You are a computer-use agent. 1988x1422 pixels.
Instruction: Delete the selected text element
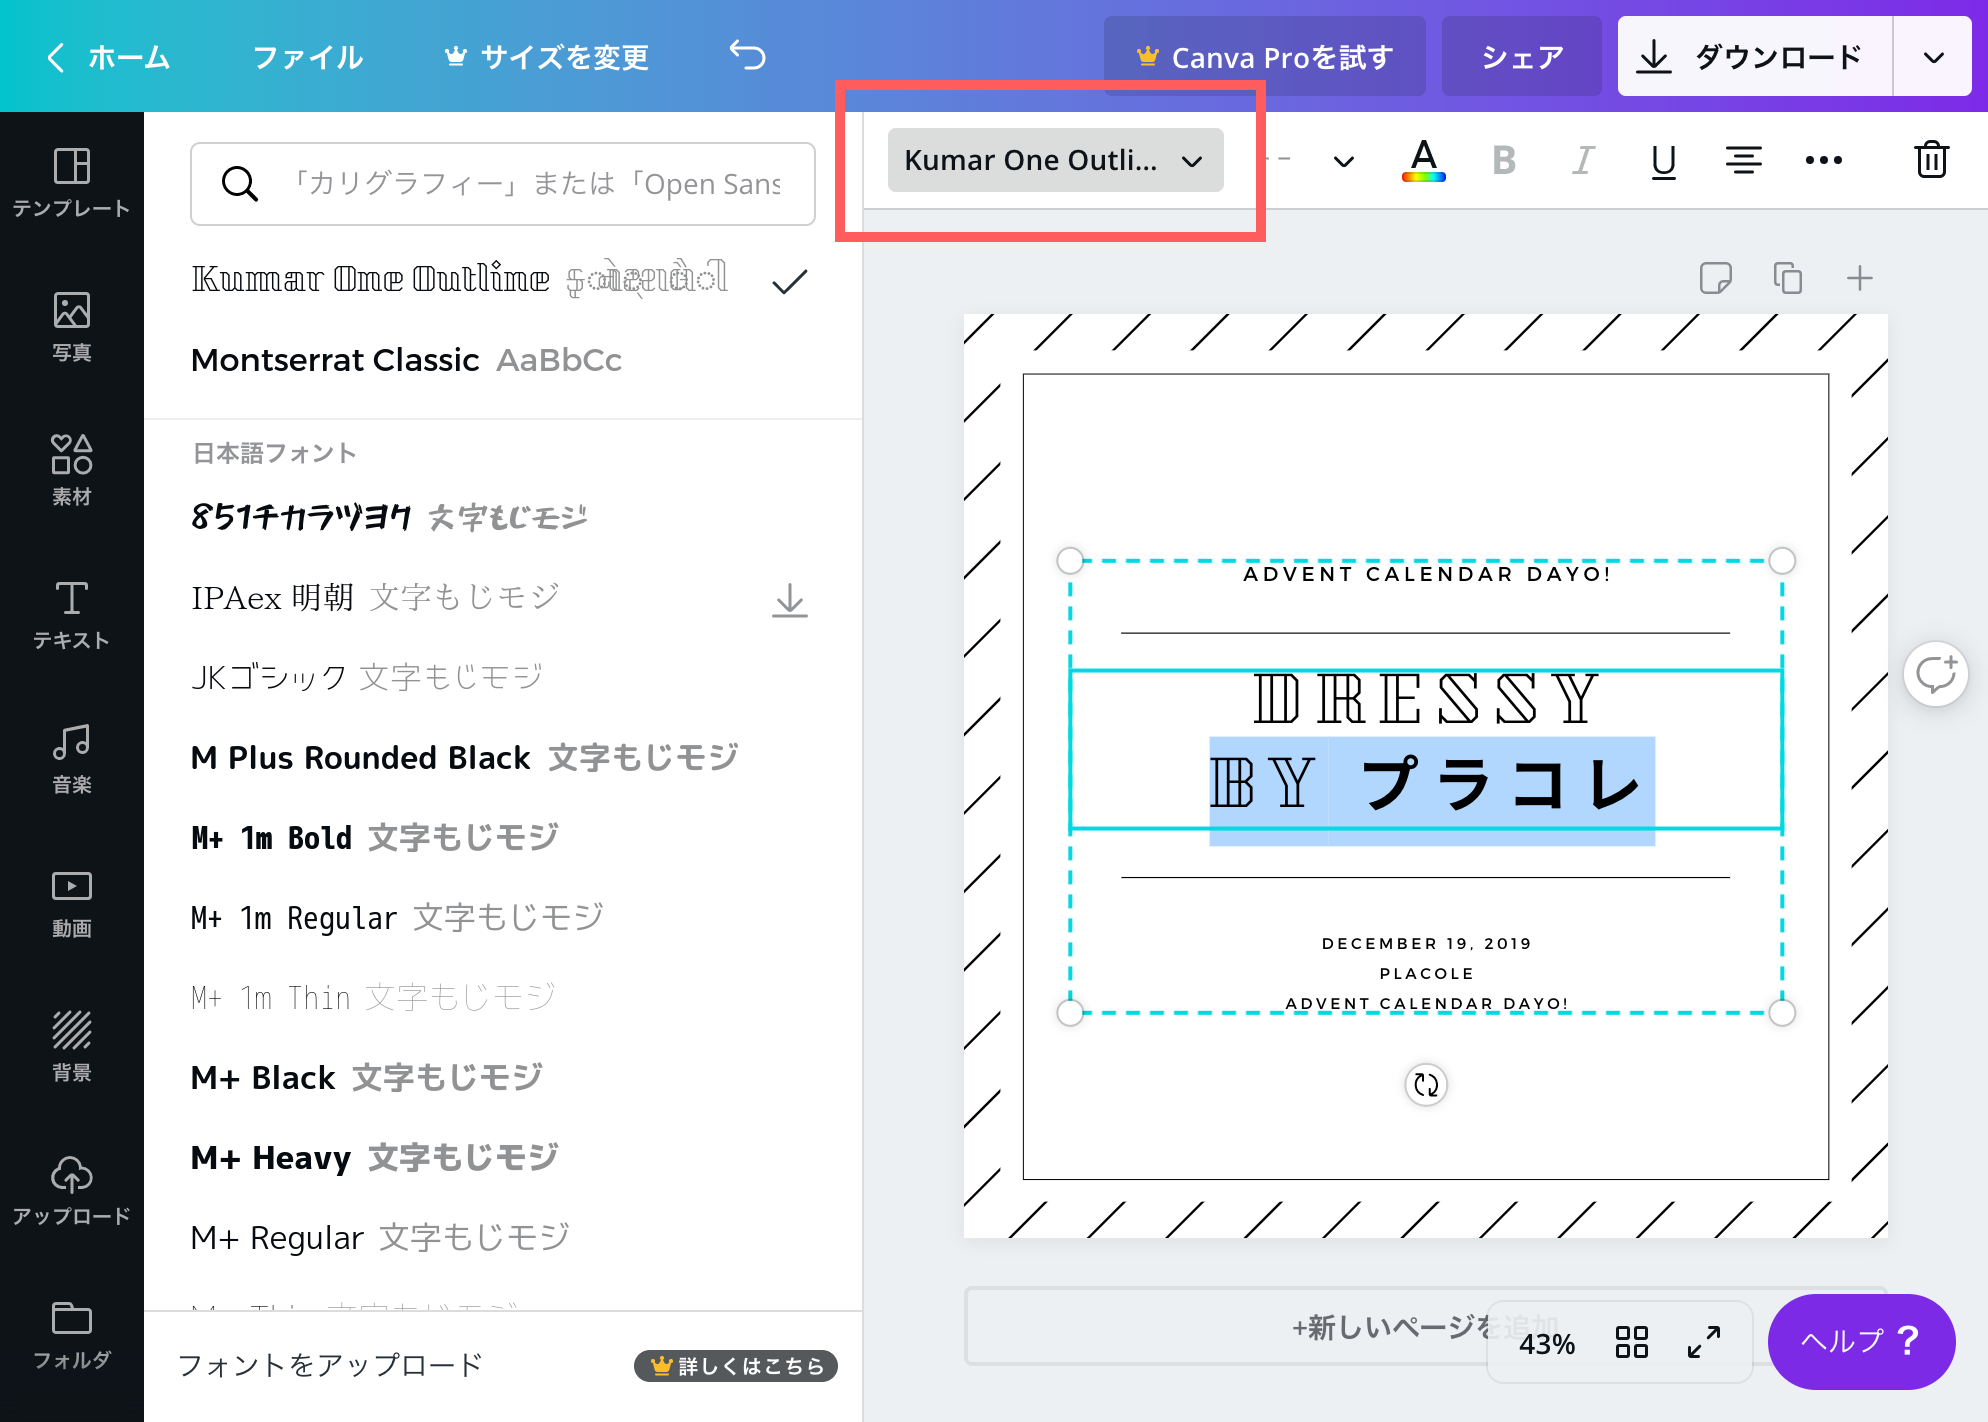(1932, 159)
